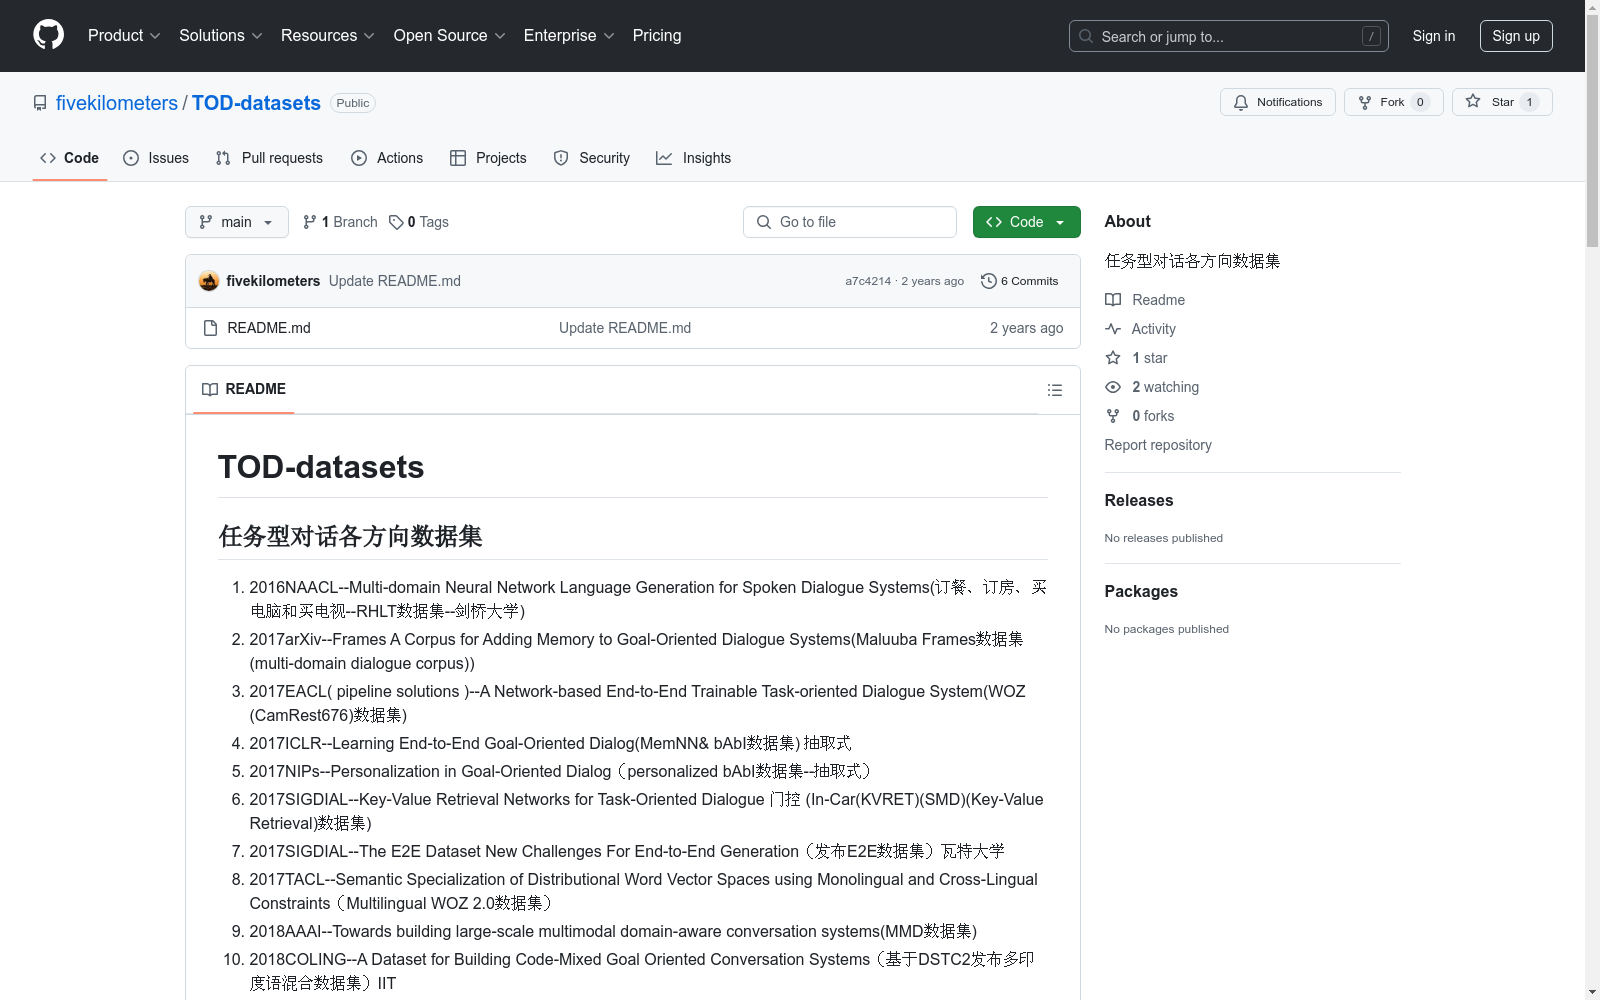Image resolution: width=1600 pixels, height=1000 pixels.
Task: Open the README.md file
Action: [269, 328]
